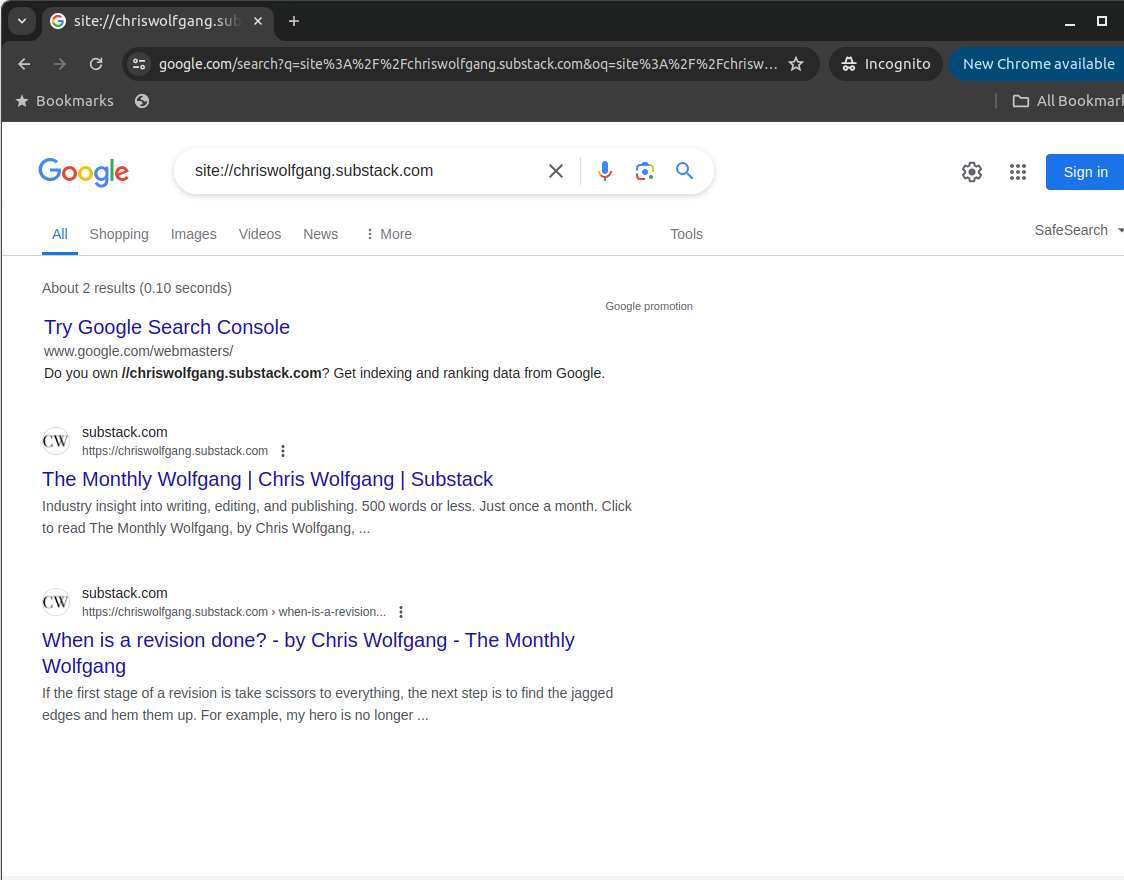Click inside the search input field
1124x880 pixels.
[360, 171]
